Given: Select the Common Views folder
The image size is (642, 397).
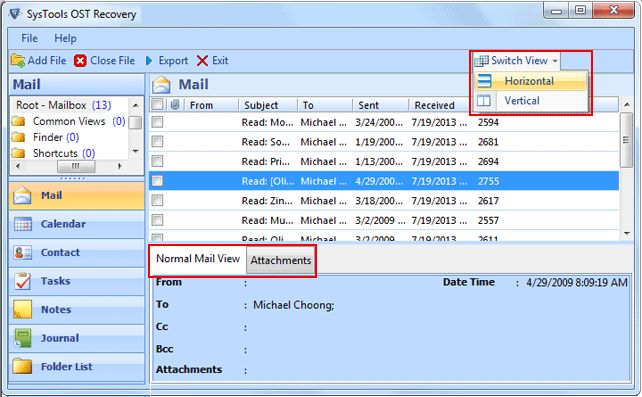Looking at the screenshot, I should (x=69, y=122).
